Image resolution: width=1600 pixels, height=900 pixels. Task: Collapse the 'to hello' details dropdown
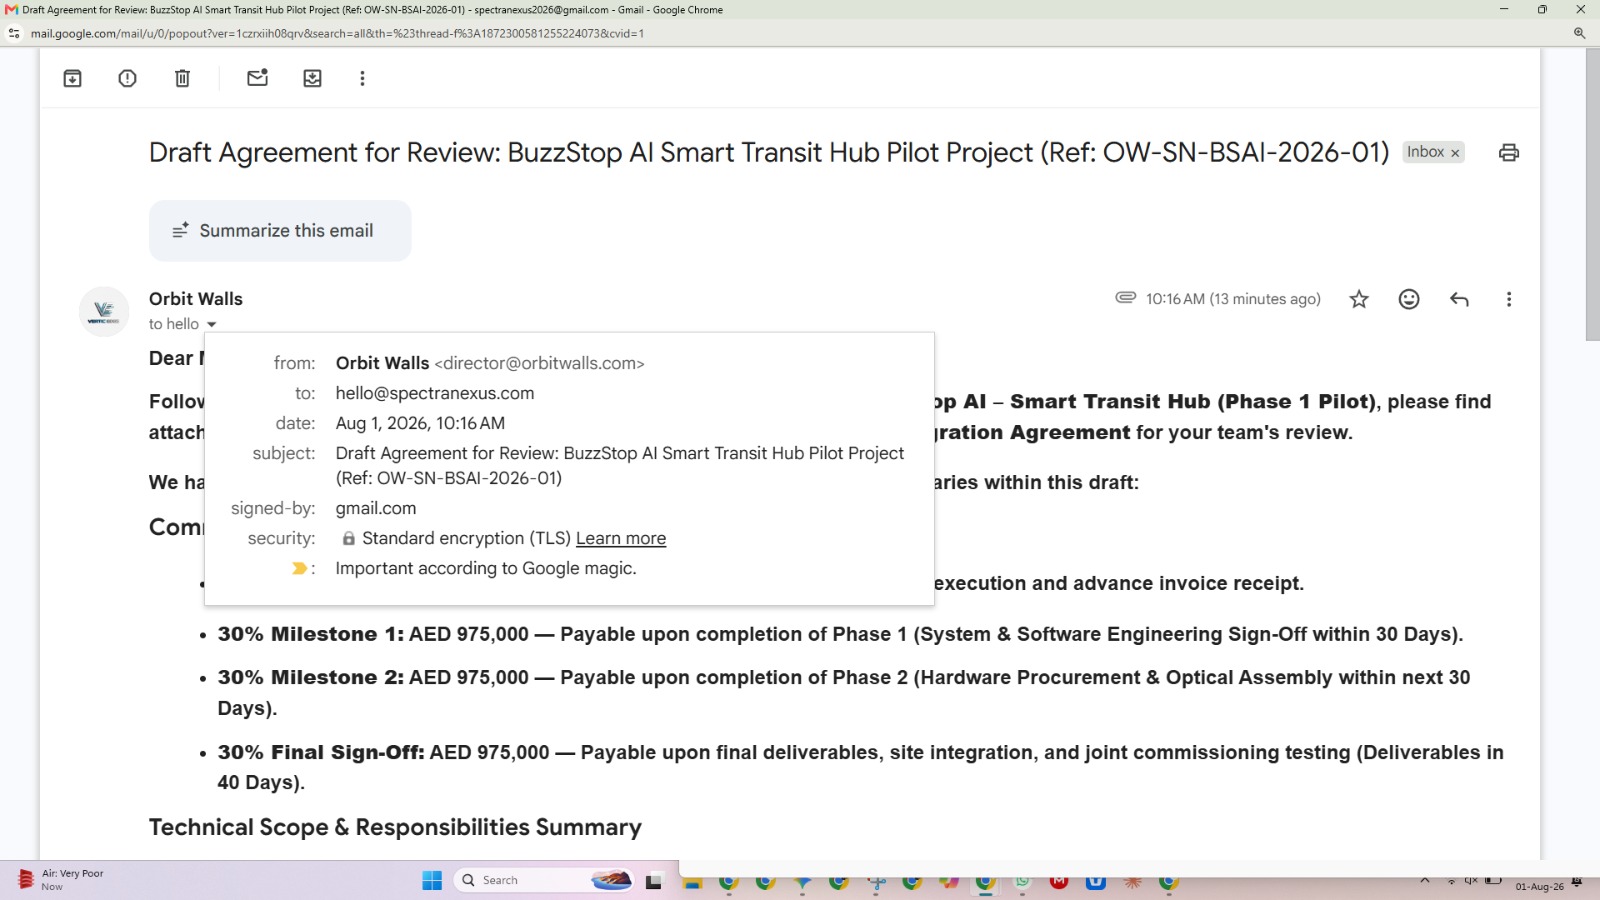pyautogui.click(x=212, y=325)
